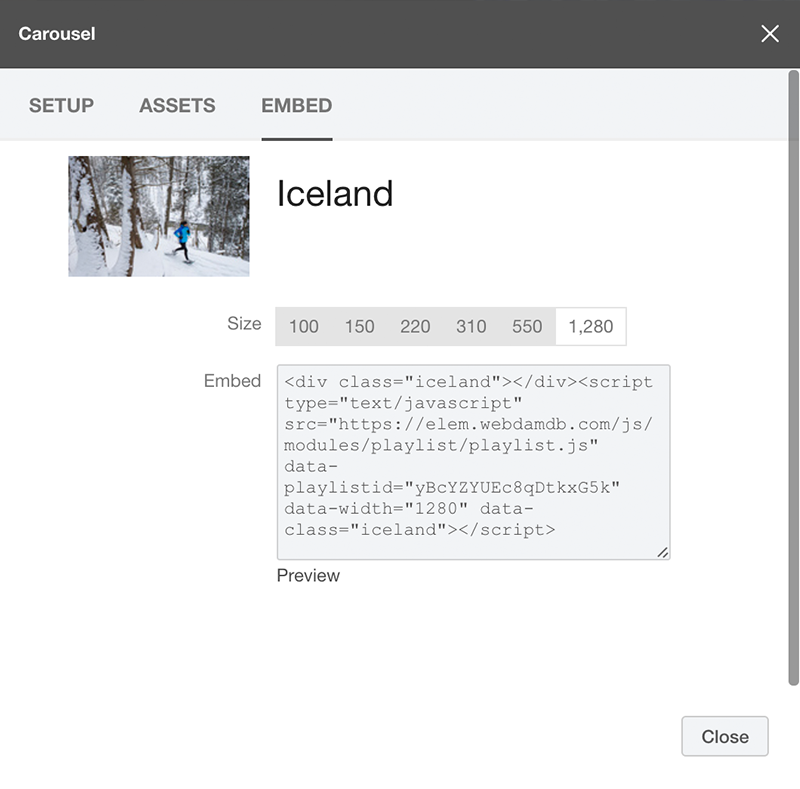Click the Iceland snowy forest thumbnail
The width and height of the screenshot is (800, 789).
pyautogui.click(x=159, y=216)
